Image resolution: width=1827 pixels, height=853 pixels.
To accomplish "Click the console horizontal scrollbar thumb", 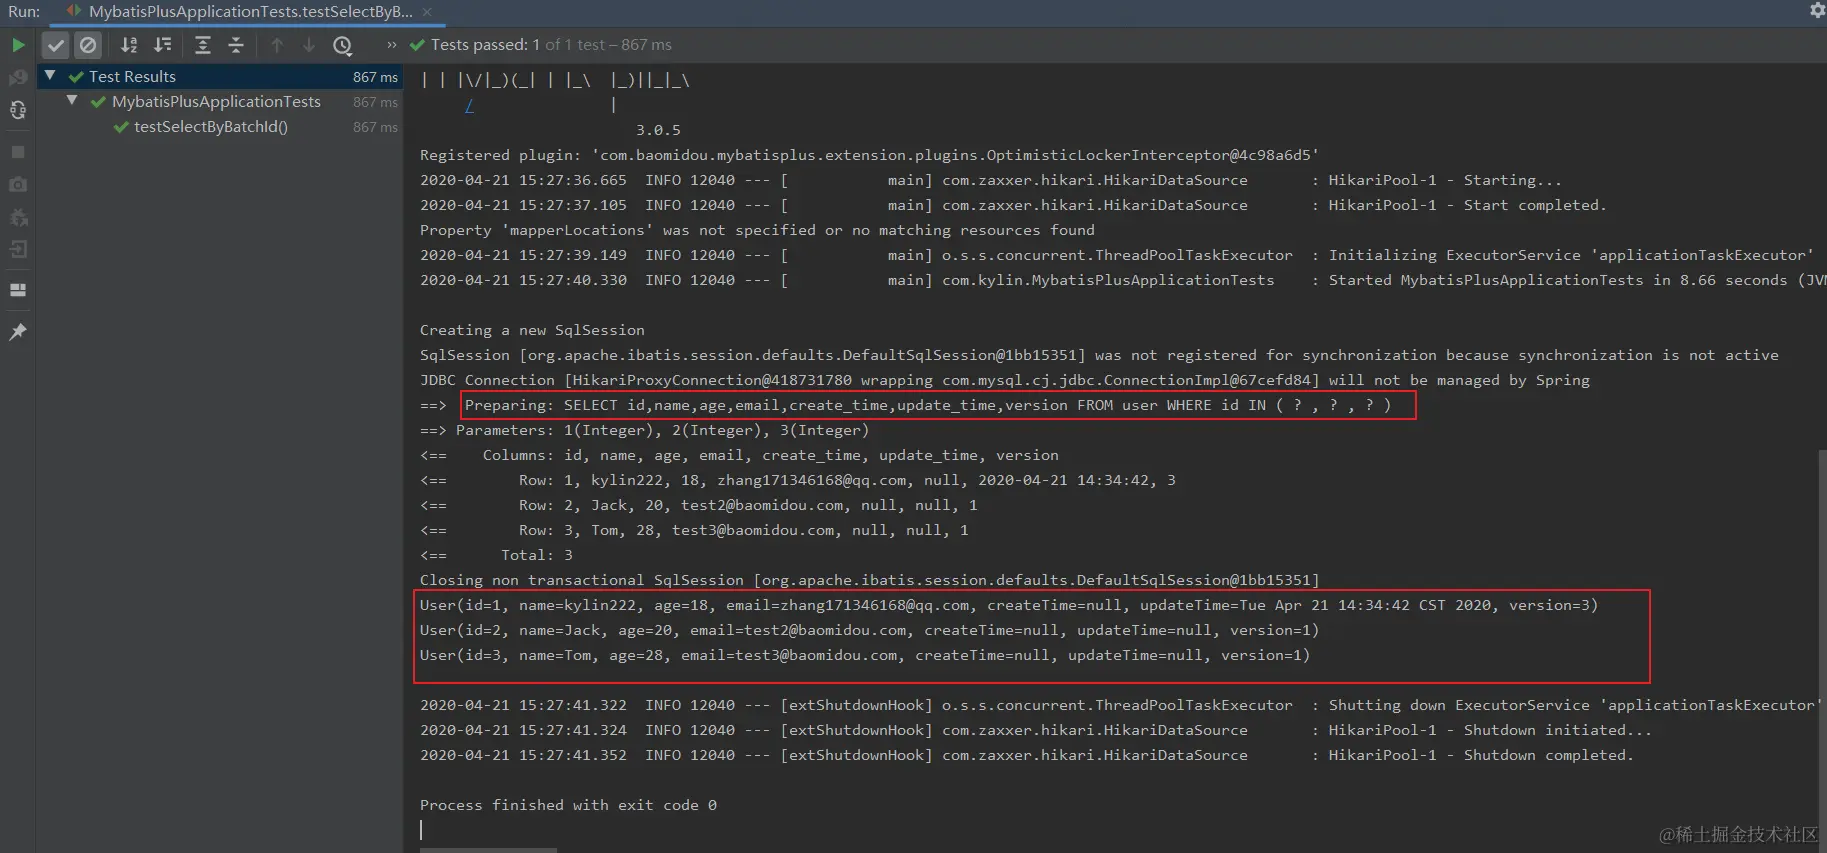I will [x=488, y=850].
